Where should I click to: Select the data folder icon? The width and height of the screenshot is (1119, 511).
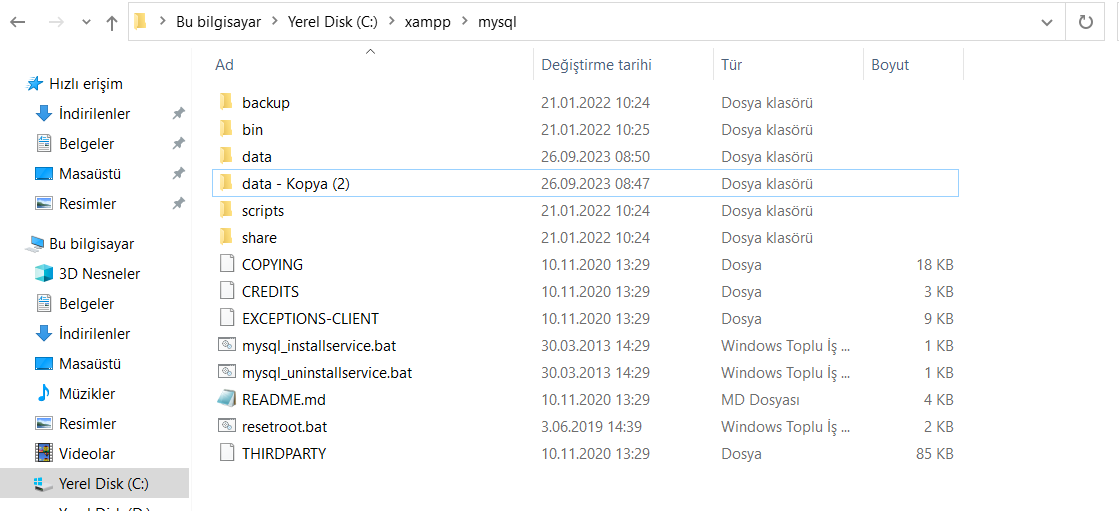point(226,156)
